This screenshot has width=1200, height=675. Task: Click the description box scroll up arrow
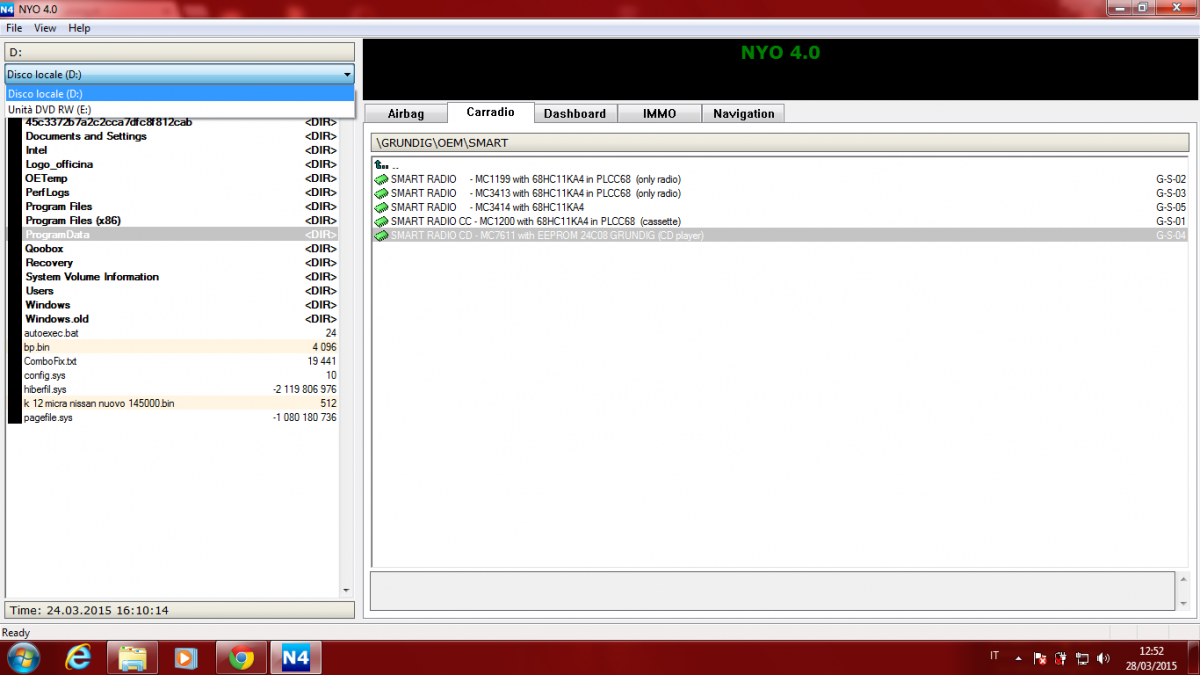tap(1182, 580)
